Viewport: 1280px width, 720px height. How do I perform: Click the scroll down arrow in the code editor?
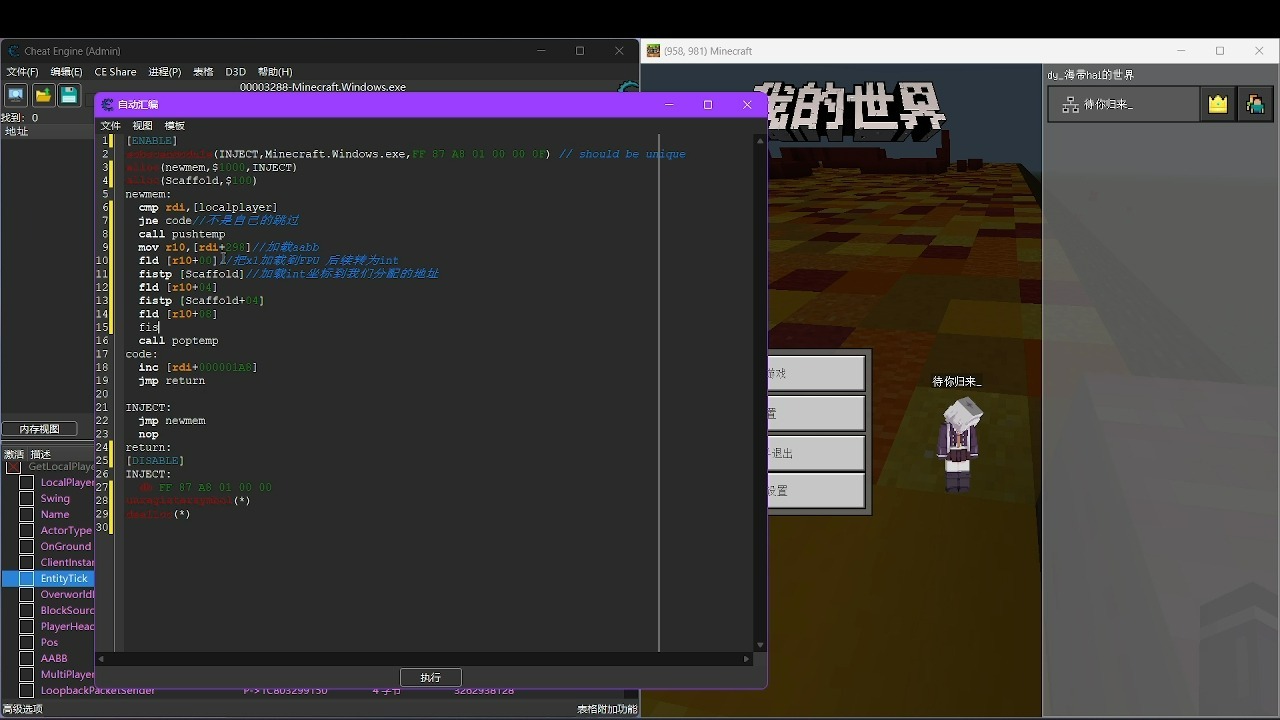760,646
